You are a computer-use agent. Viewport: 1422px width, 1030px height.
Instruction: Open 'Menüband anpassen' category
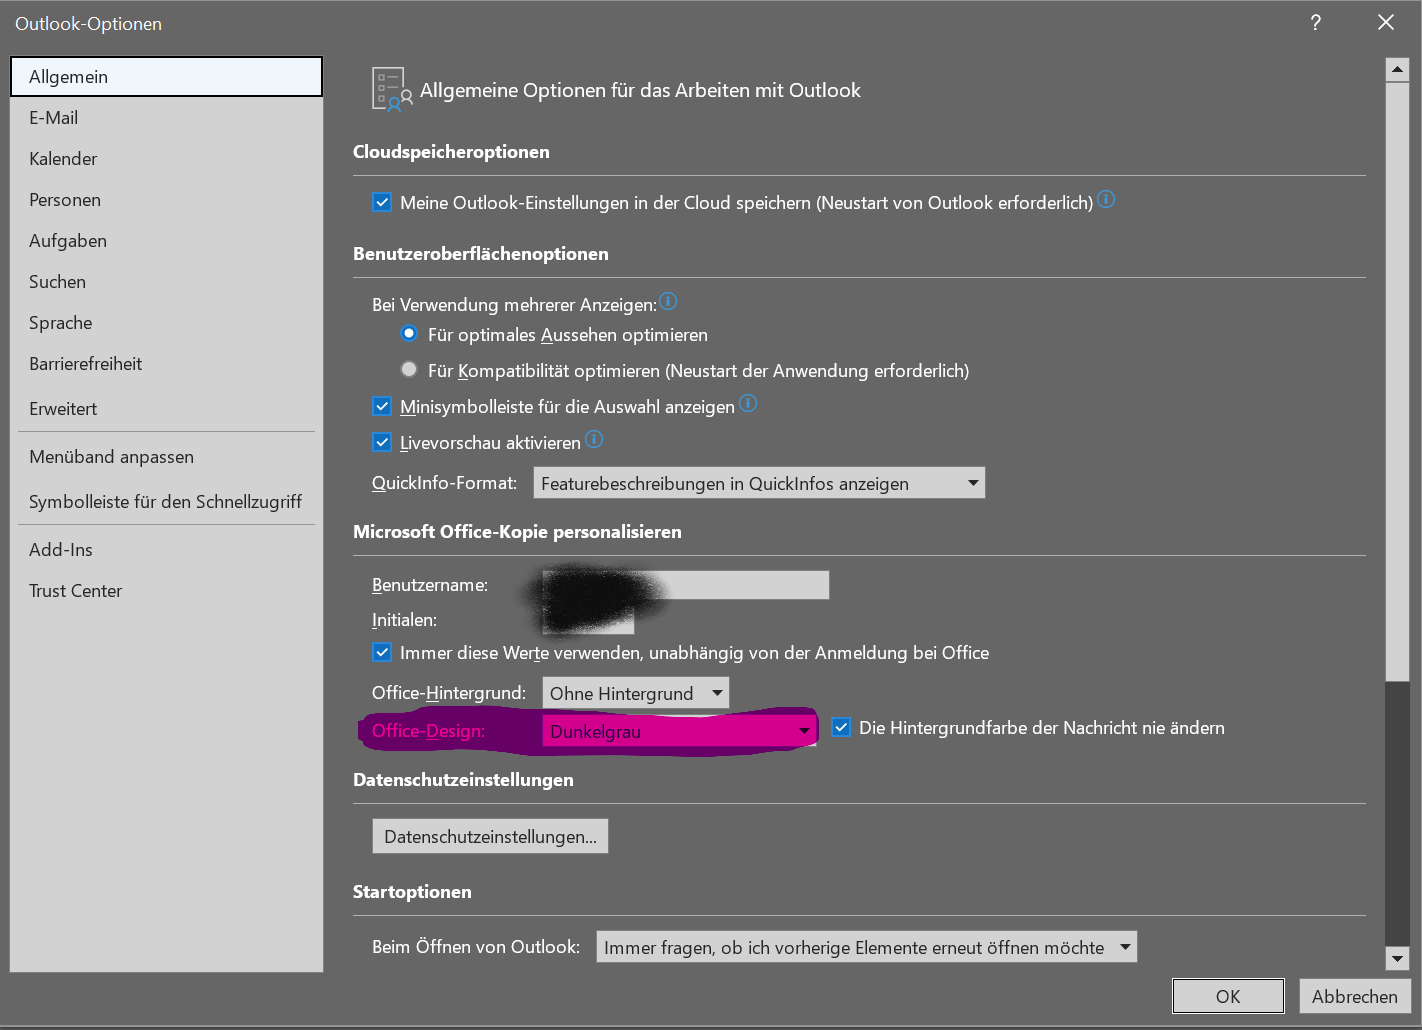(x=166, y=457)
